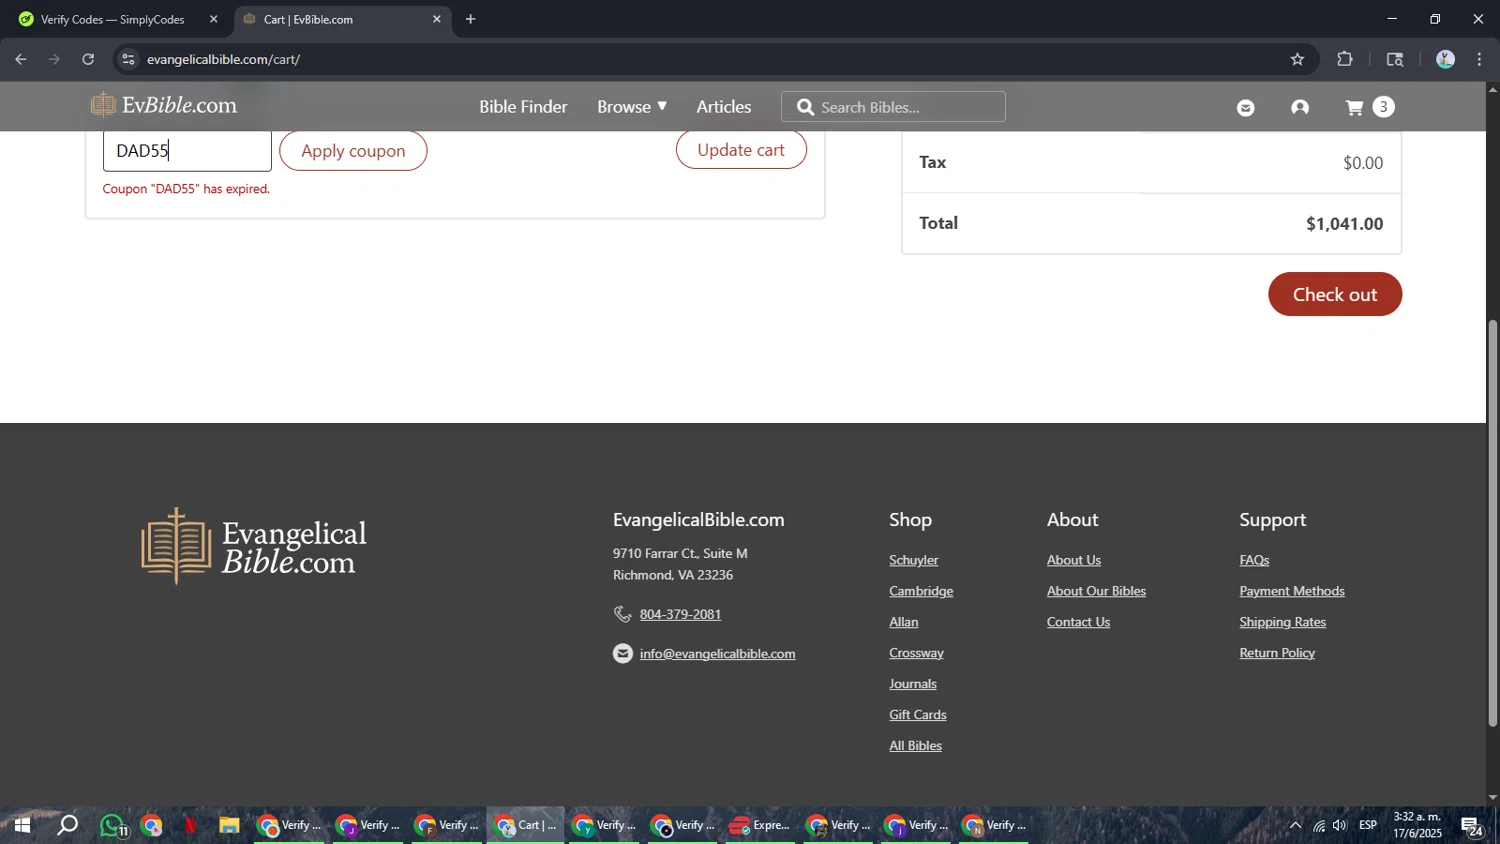Close the Verify Codes — SimplyCodes tab

pos(213,19)
